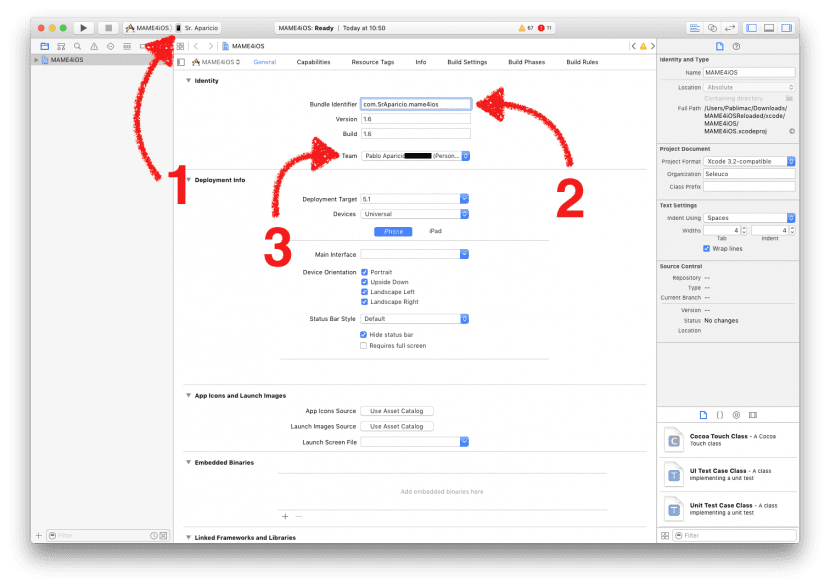
Task: Switch to the Build Phases tab
Action: coord(526,62)
